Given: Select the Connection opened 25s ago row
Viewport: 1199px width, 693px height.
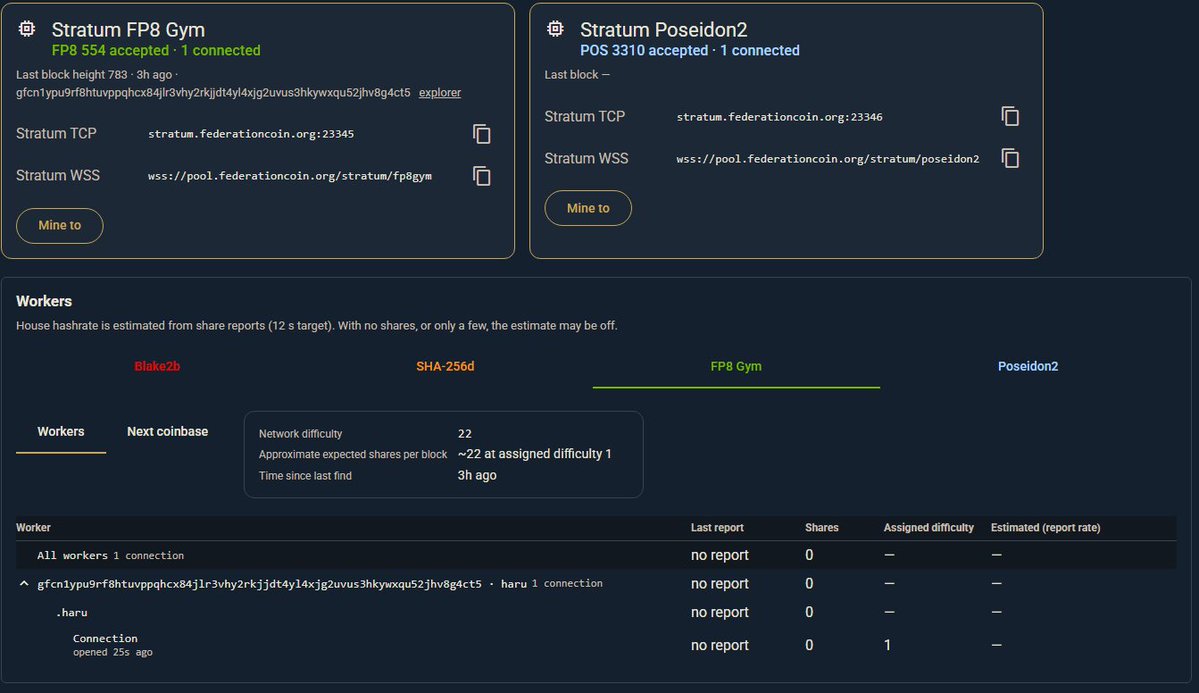Looking at the screenshot, I should click(x=596, y=645).
